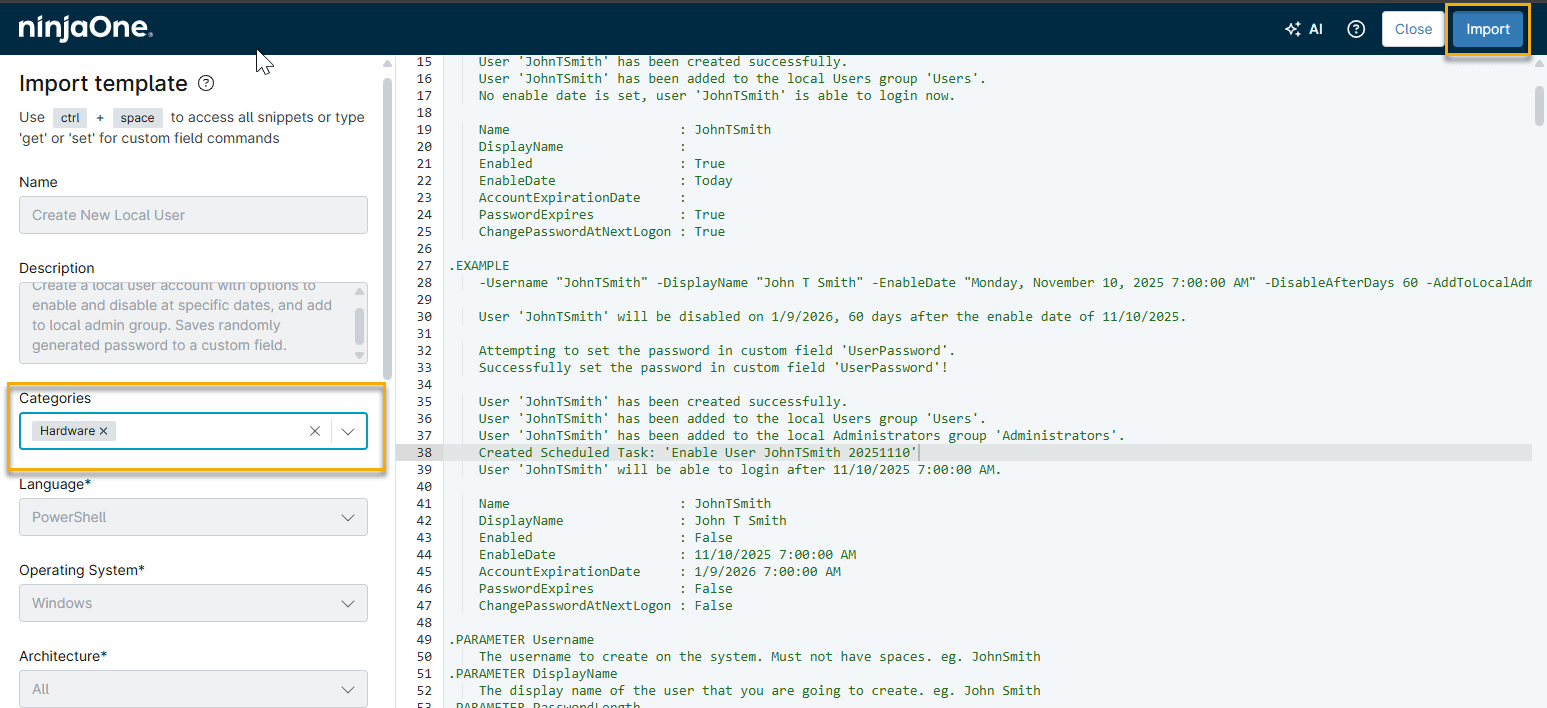Open the Language PowerShell dropdown
The width and height of the screenshot is (1547, 708).
[x=193, y=517]
